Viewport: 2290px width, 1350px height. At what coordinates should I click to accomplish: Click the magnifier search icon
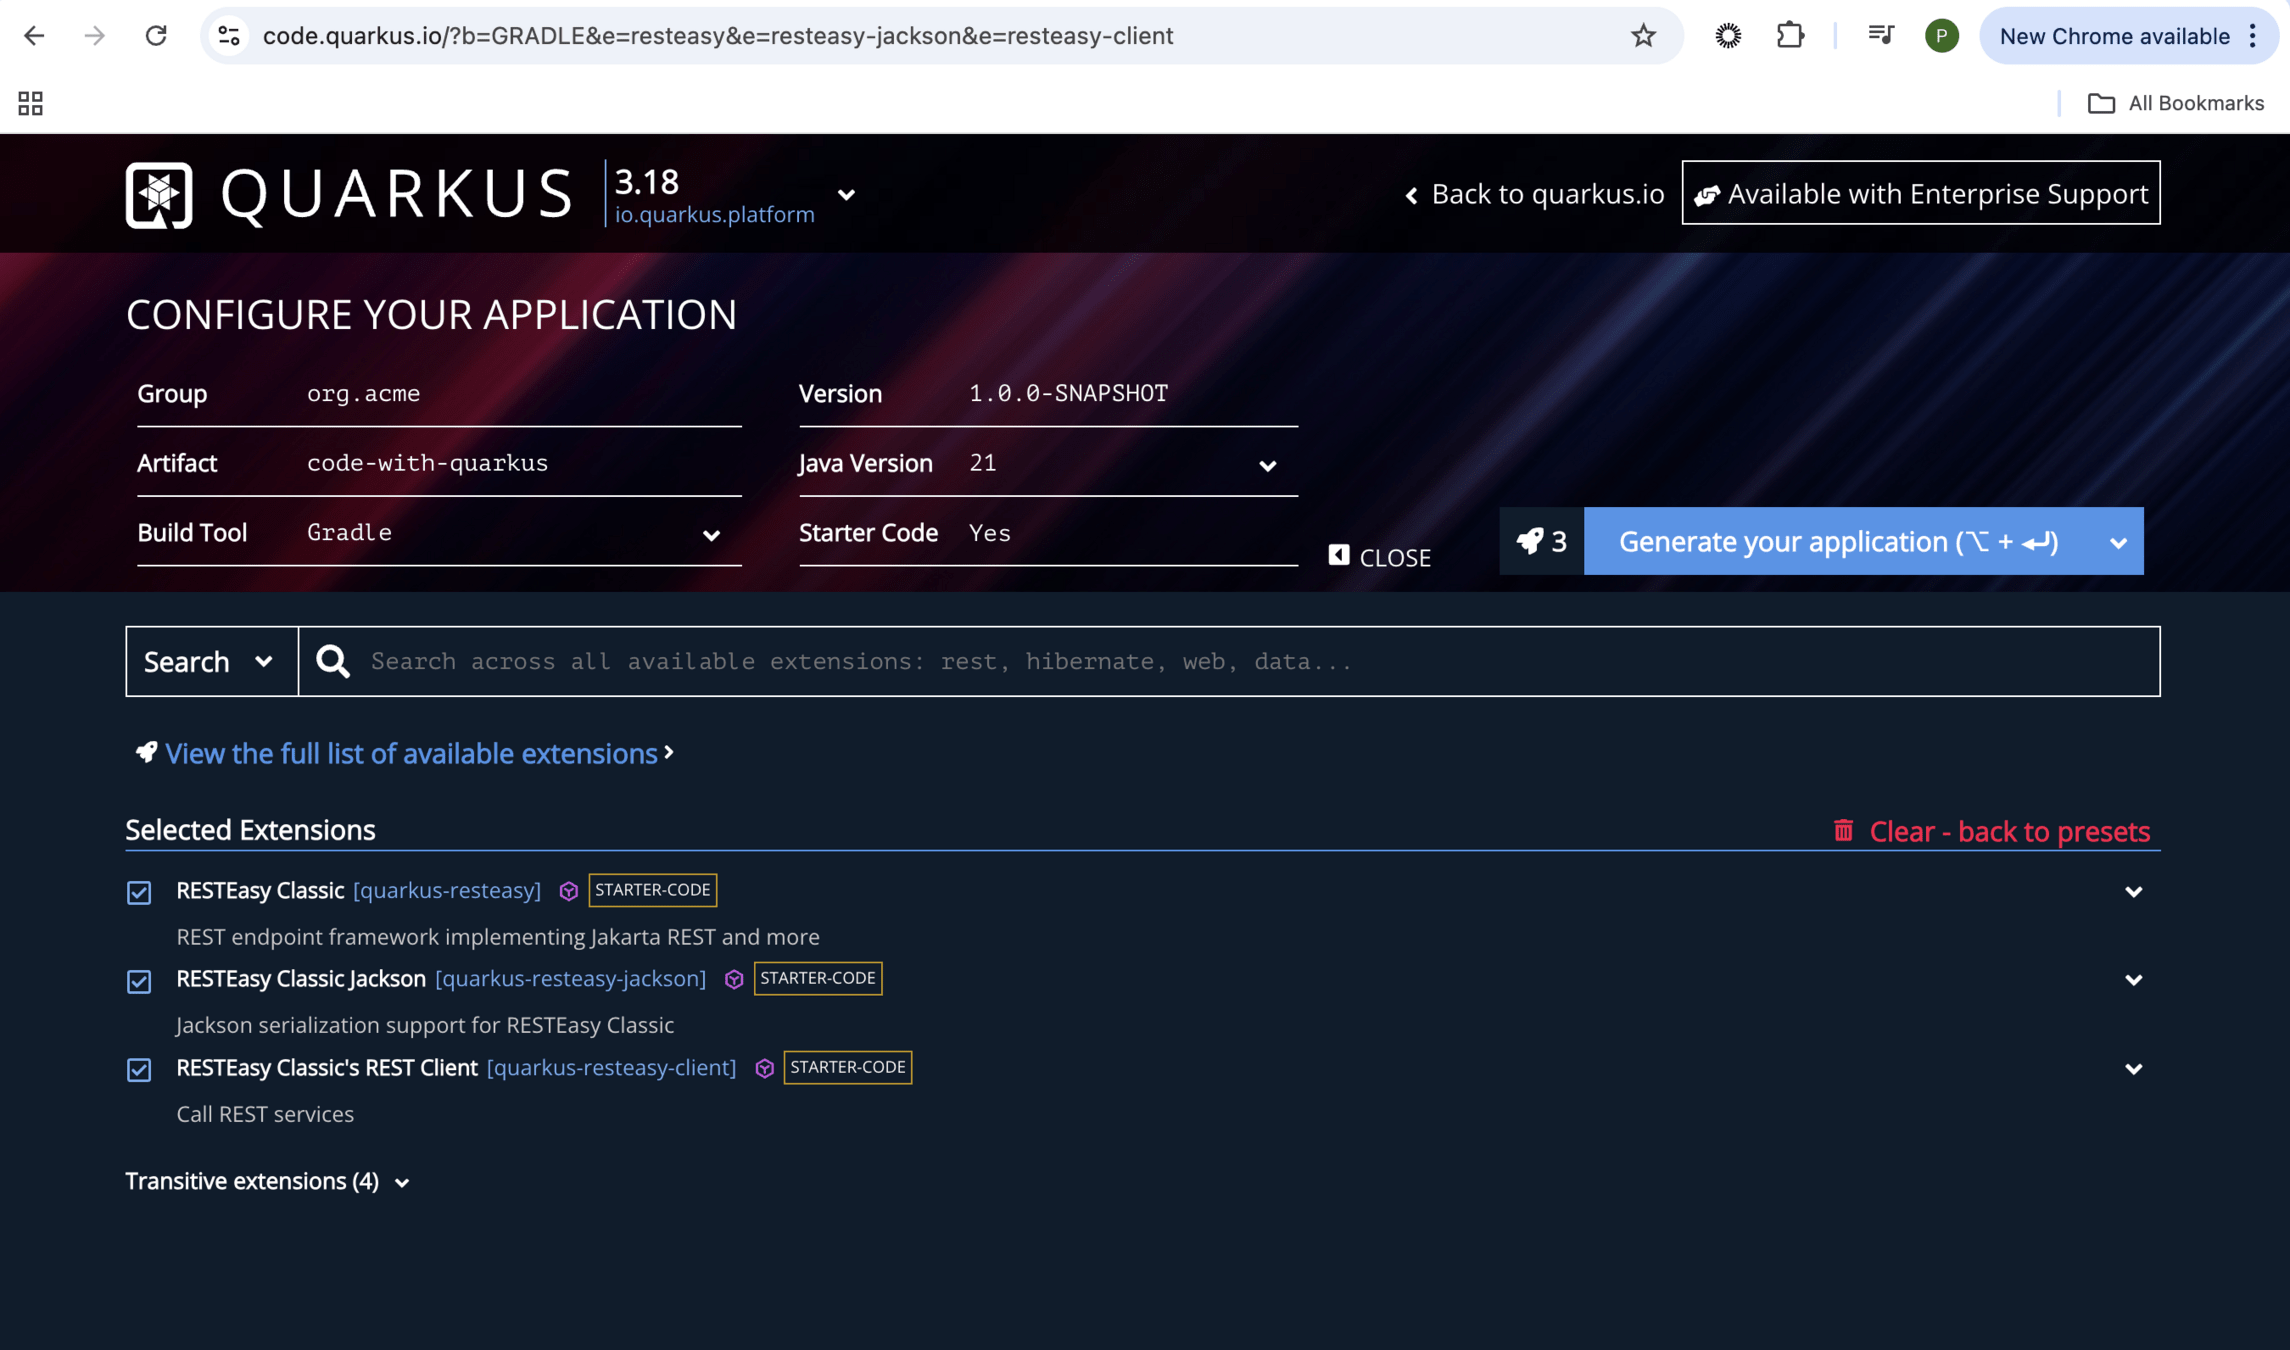click(x=333, y=661)
